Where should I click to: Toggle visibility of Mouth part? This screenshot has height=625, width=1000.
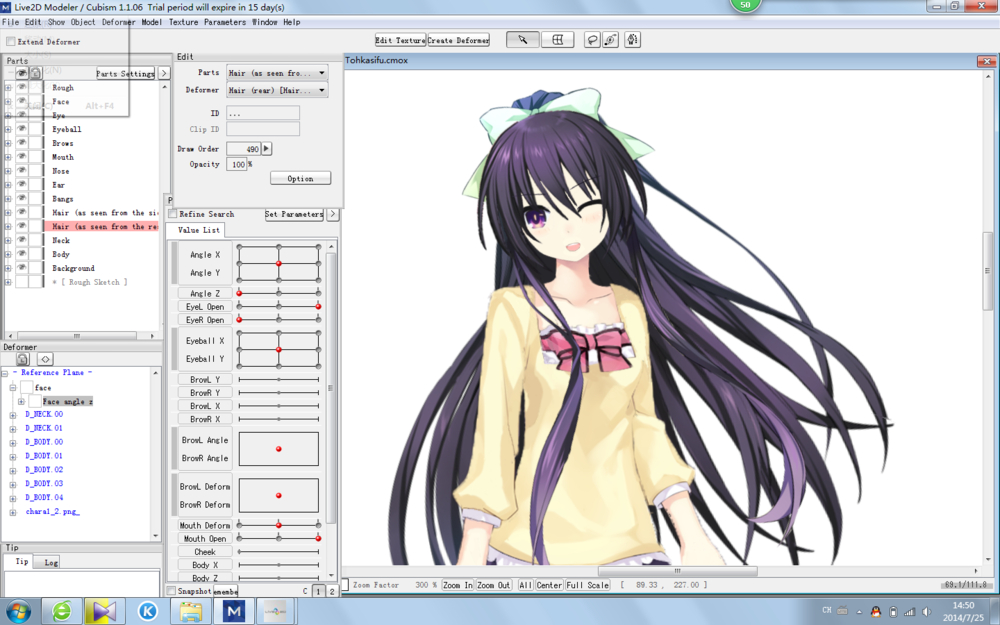tap(22, 157)
